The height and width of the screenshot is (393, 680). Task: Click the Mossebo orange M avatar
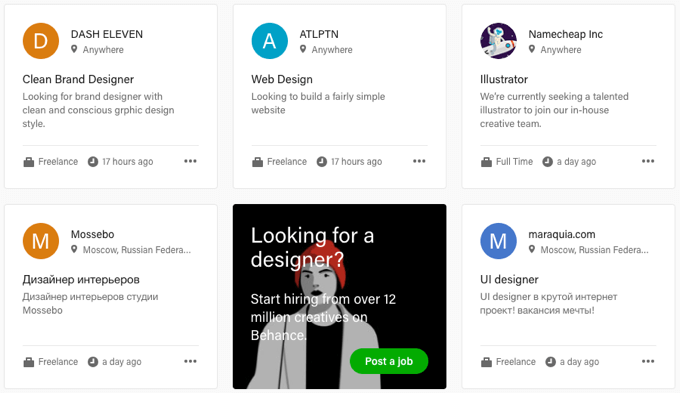click(x=41, y=241)
